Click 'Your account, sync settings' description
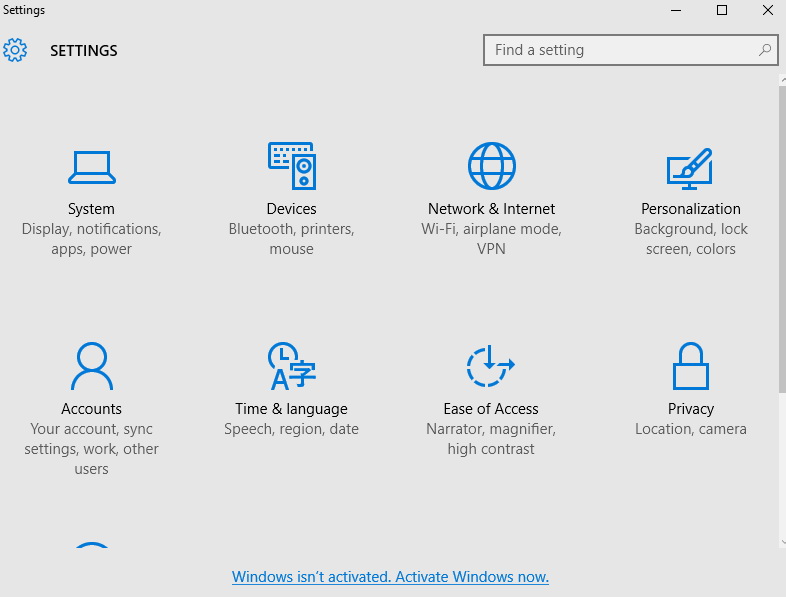The width and height of the screenshot is (786, 597). pos(91,449)
